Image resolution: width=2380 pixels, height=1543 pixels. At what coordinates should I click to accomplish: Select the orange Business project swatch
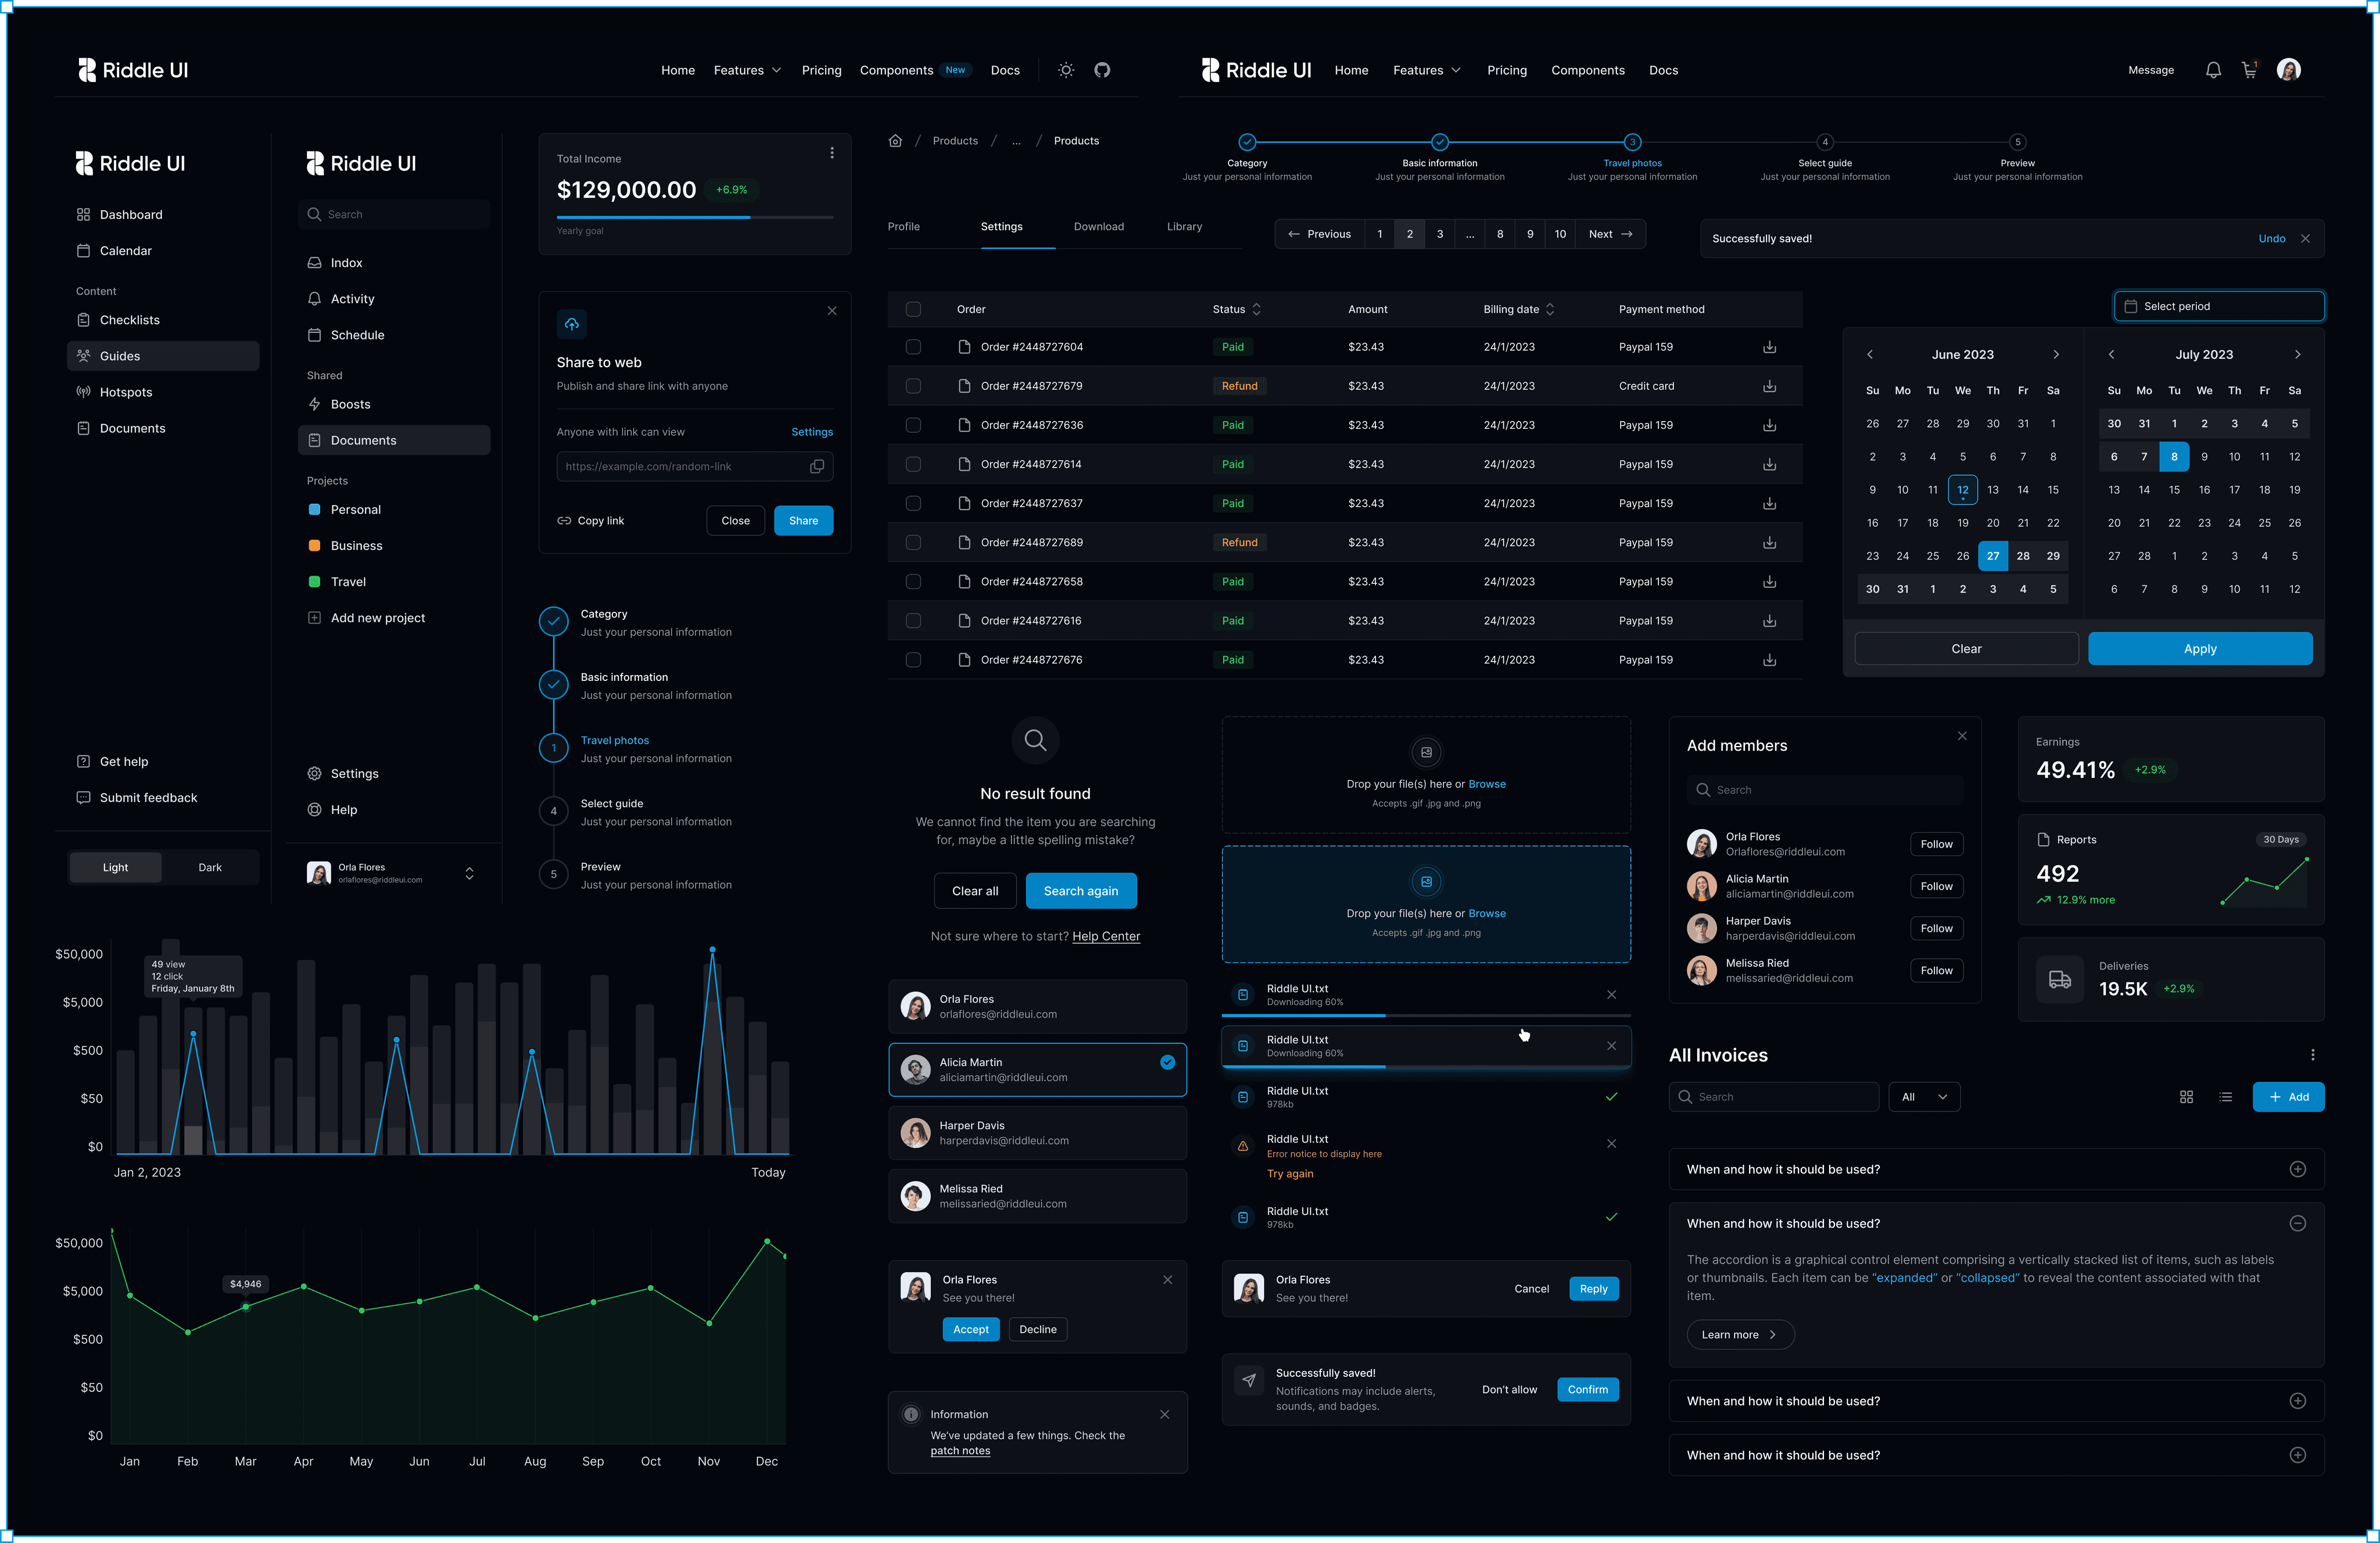(314, 546)
